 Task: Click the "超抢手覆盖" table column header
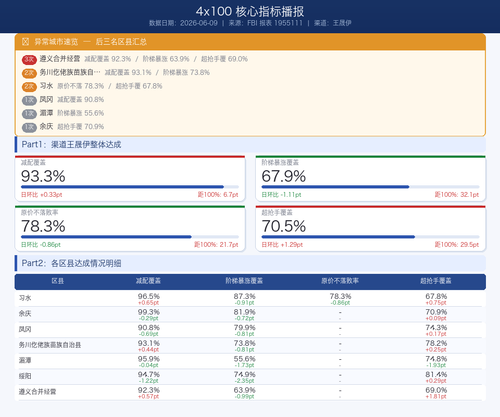(436, 281)
